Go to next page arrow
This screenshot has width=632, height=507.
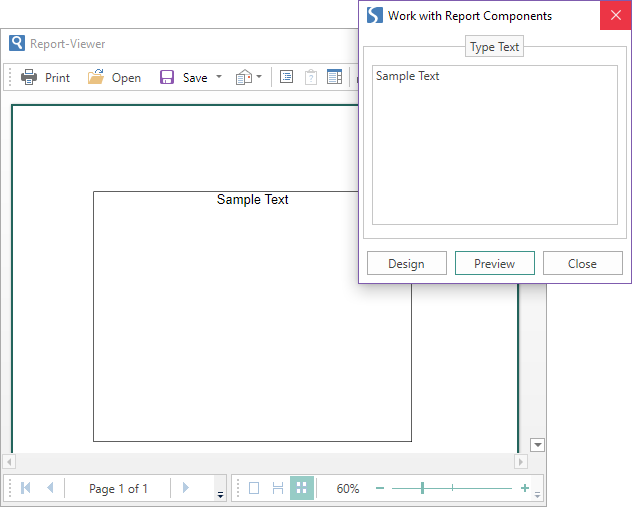pos(185,488)
